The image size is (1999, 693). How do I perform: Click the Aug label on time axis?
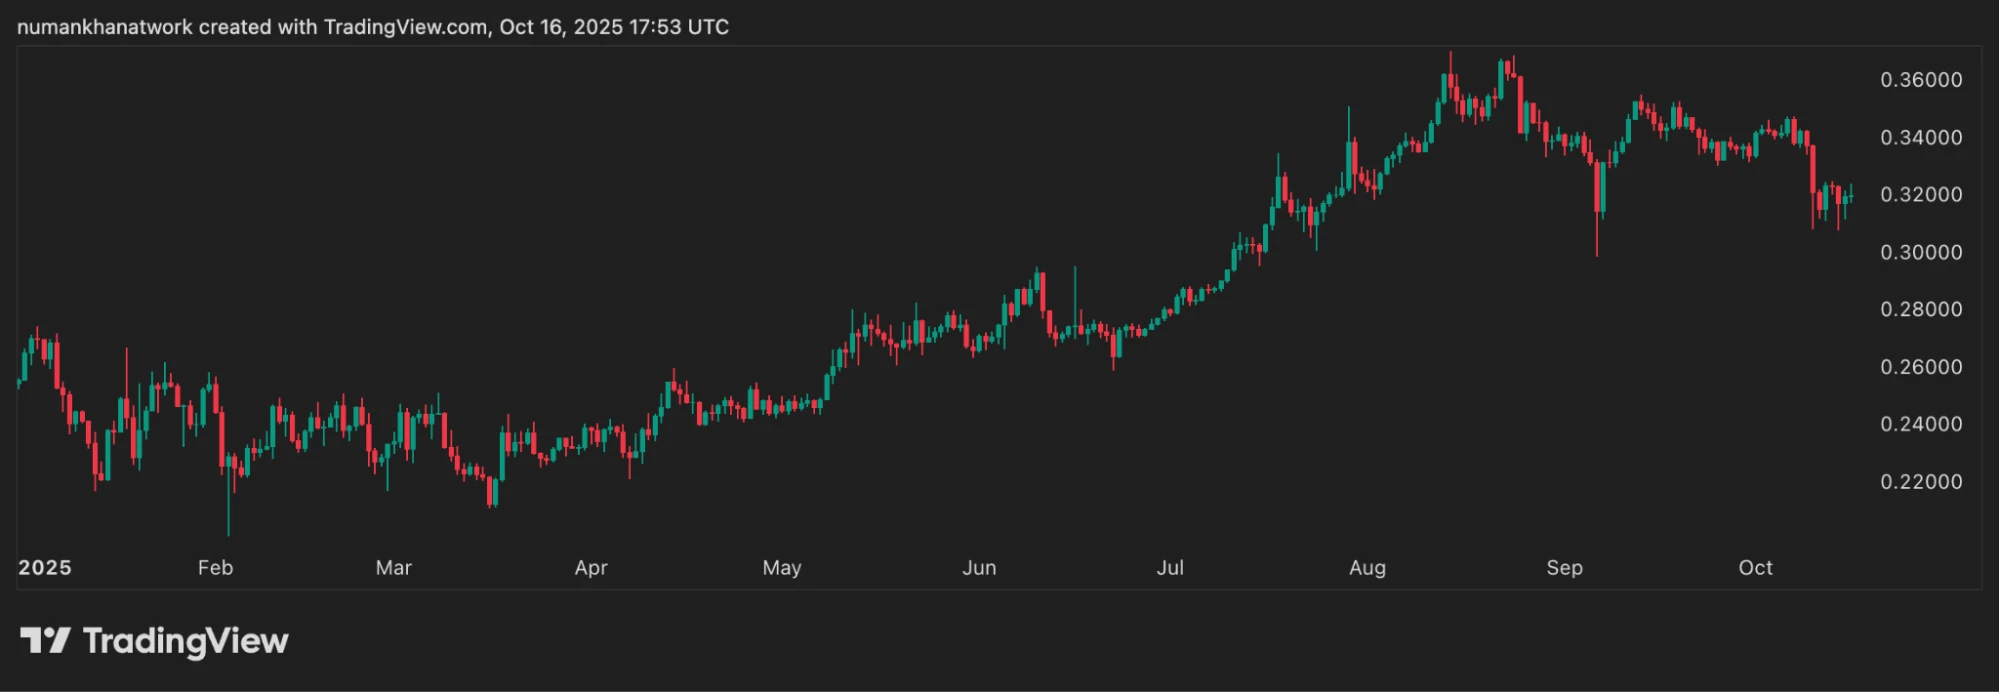(x=1367, y=567)
